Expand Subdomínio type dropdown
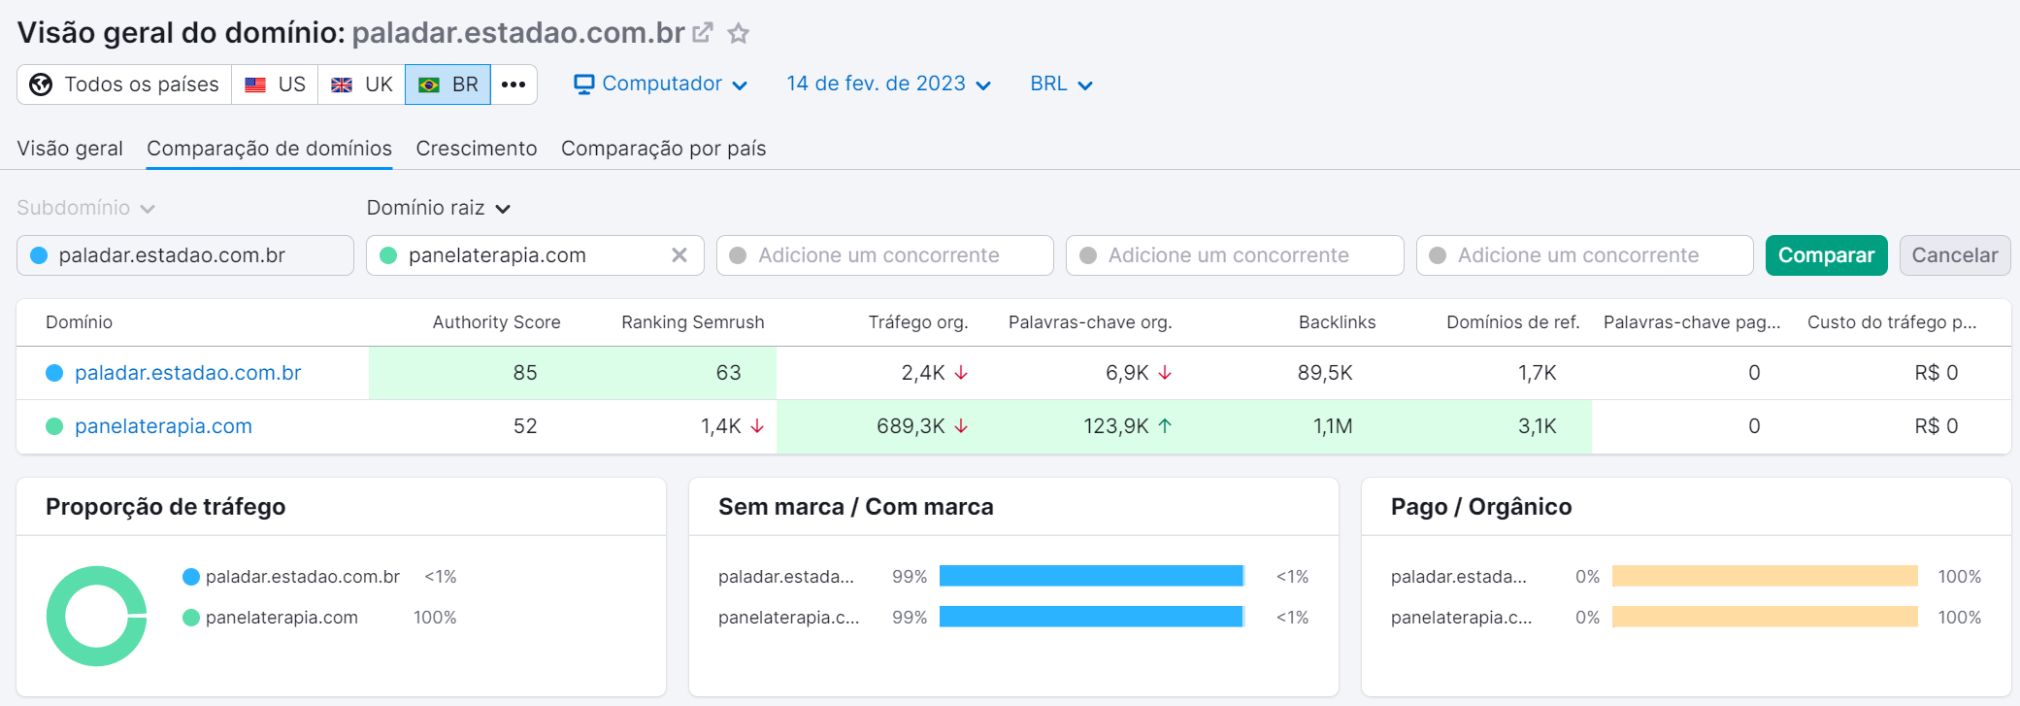Image resolution: width=2020 pixels, height=706 pixels. 86,208
